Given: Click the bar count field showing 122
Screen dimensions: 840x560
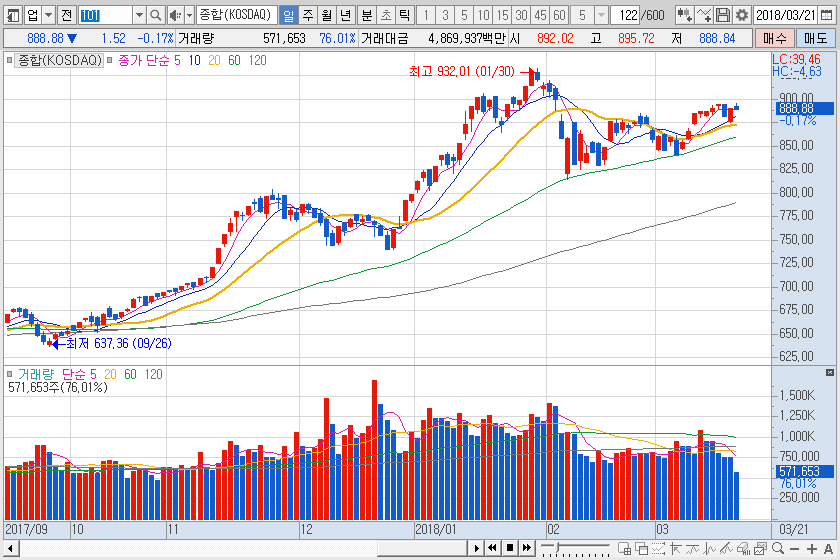Looking at the screenshot, I should [x=625, y=15].
